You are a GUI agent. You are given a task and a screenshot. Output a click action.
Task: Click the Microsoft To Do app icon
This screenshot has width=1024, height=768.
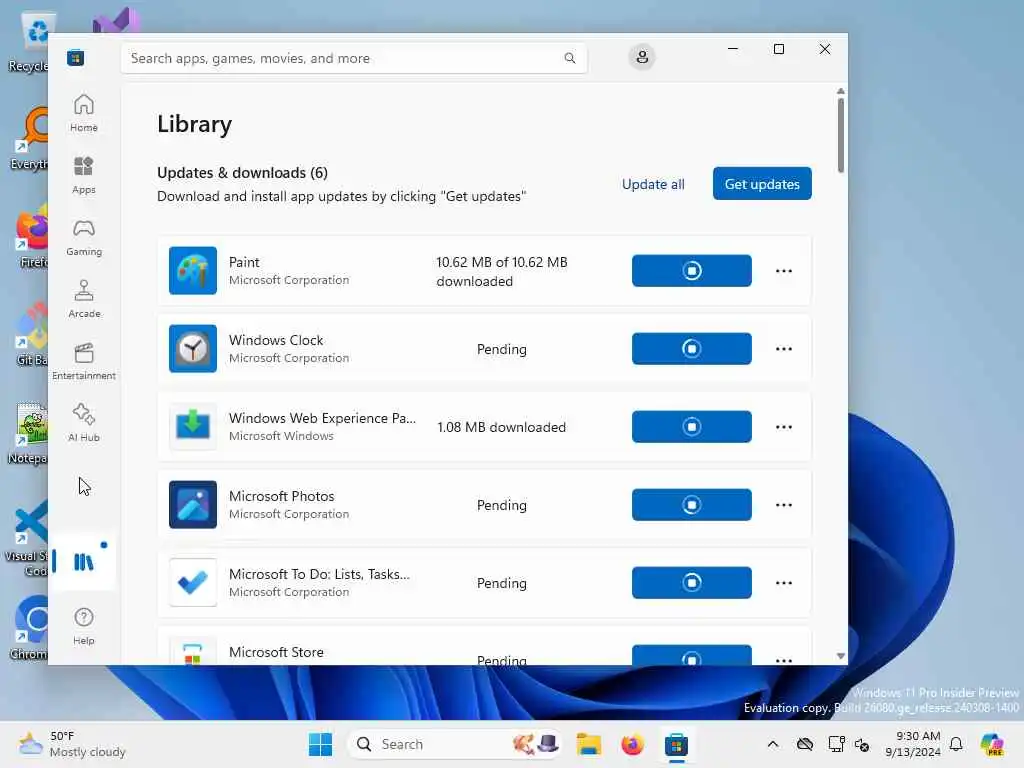tap(193, 583)
